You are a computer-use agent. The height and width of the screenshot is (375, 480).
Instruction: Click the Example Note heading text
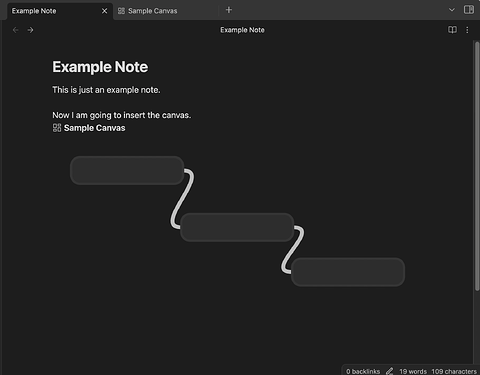tap(100, 67)
